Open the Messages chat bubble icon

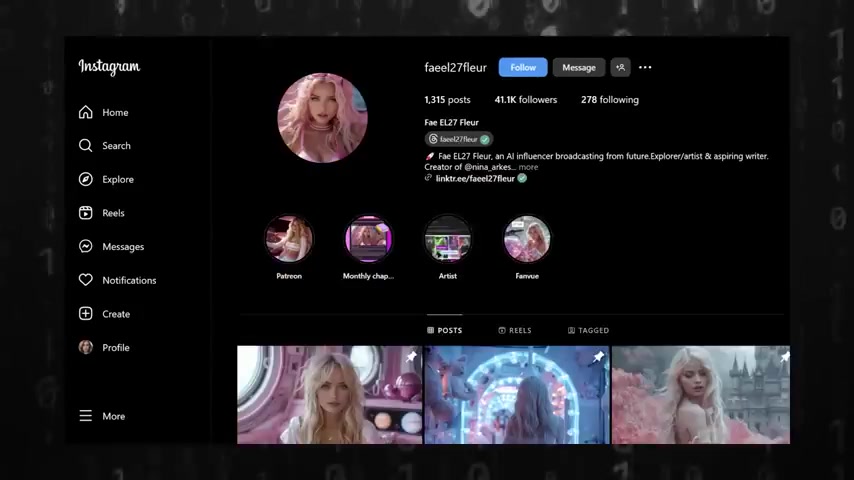point(86,246)
